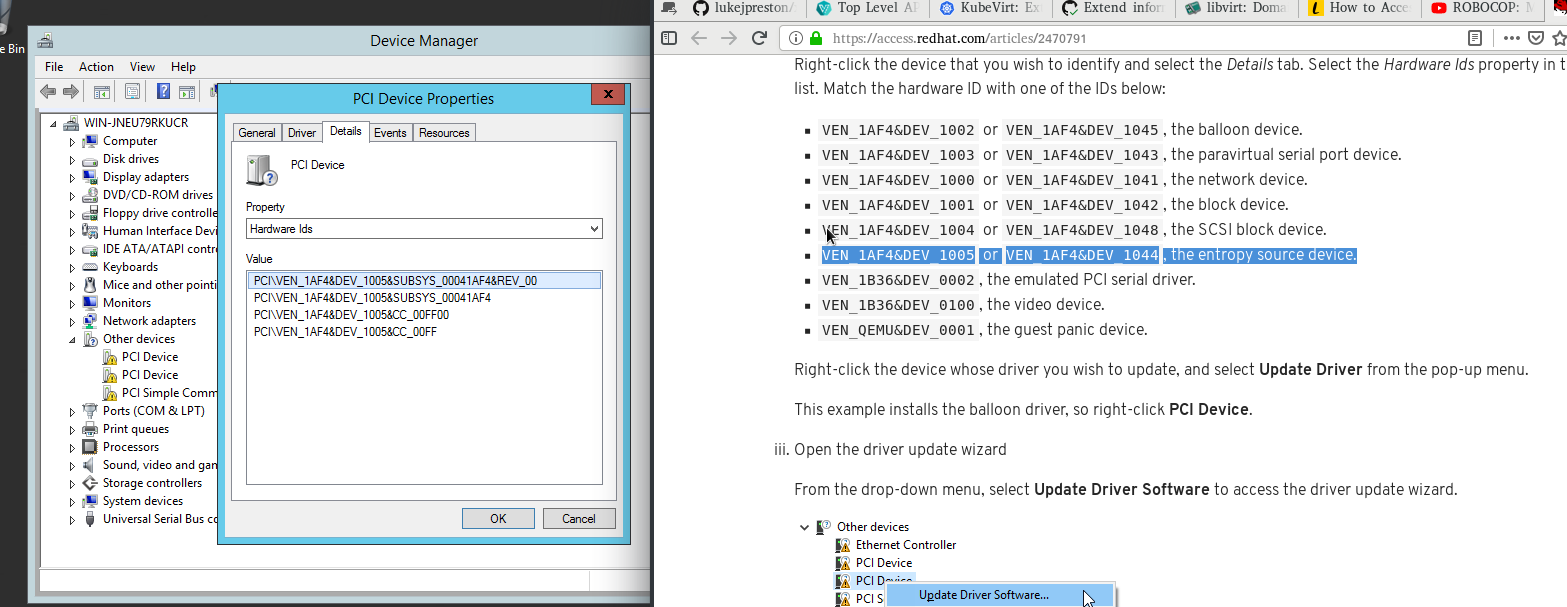Click green padlock site security icon
This screenshot has width=1567, height=607.
pyautogui.click(x=816, y=39)
